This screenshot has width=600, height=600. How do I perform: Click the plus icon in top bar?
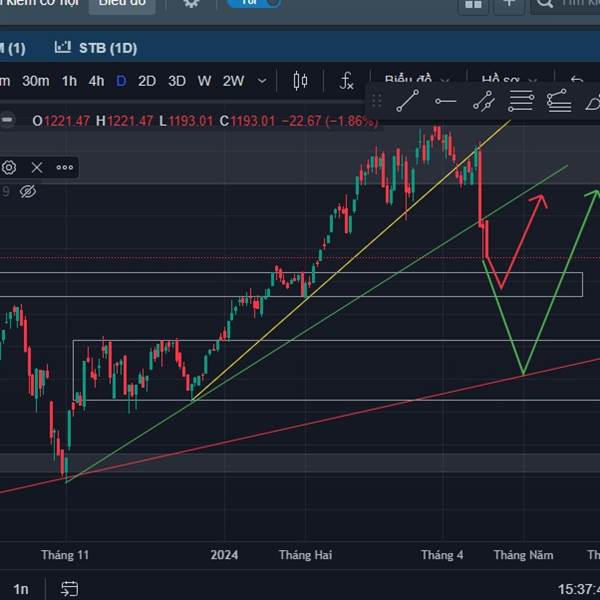point(509,3)
